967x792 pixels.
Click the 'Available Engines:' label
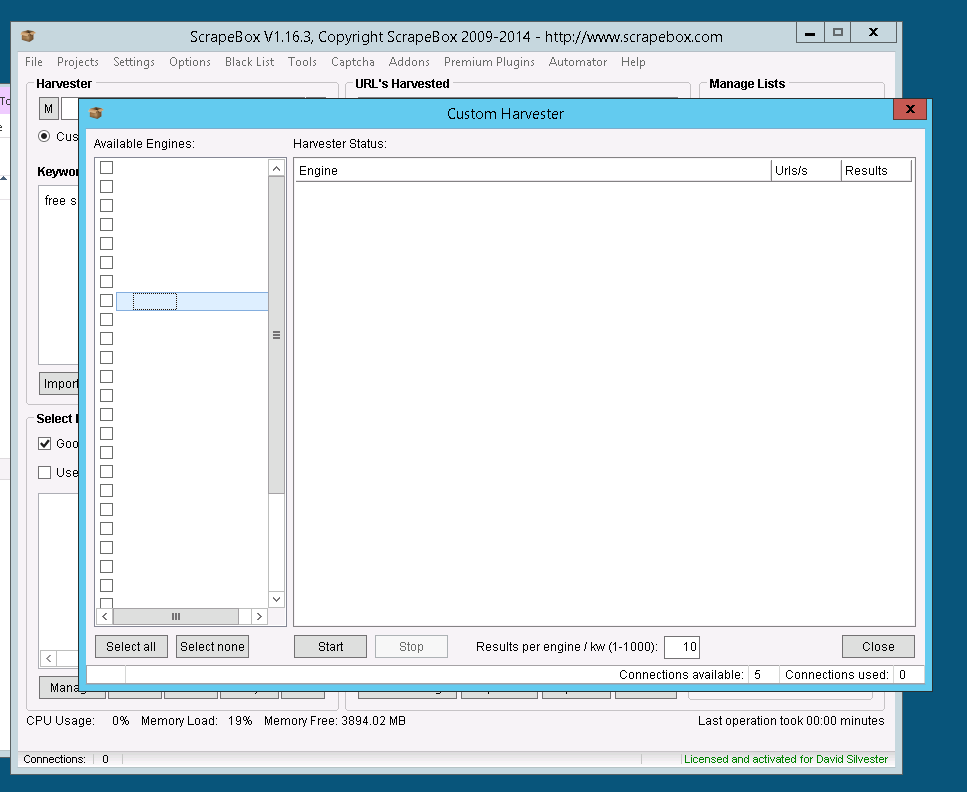click(144, 144)
